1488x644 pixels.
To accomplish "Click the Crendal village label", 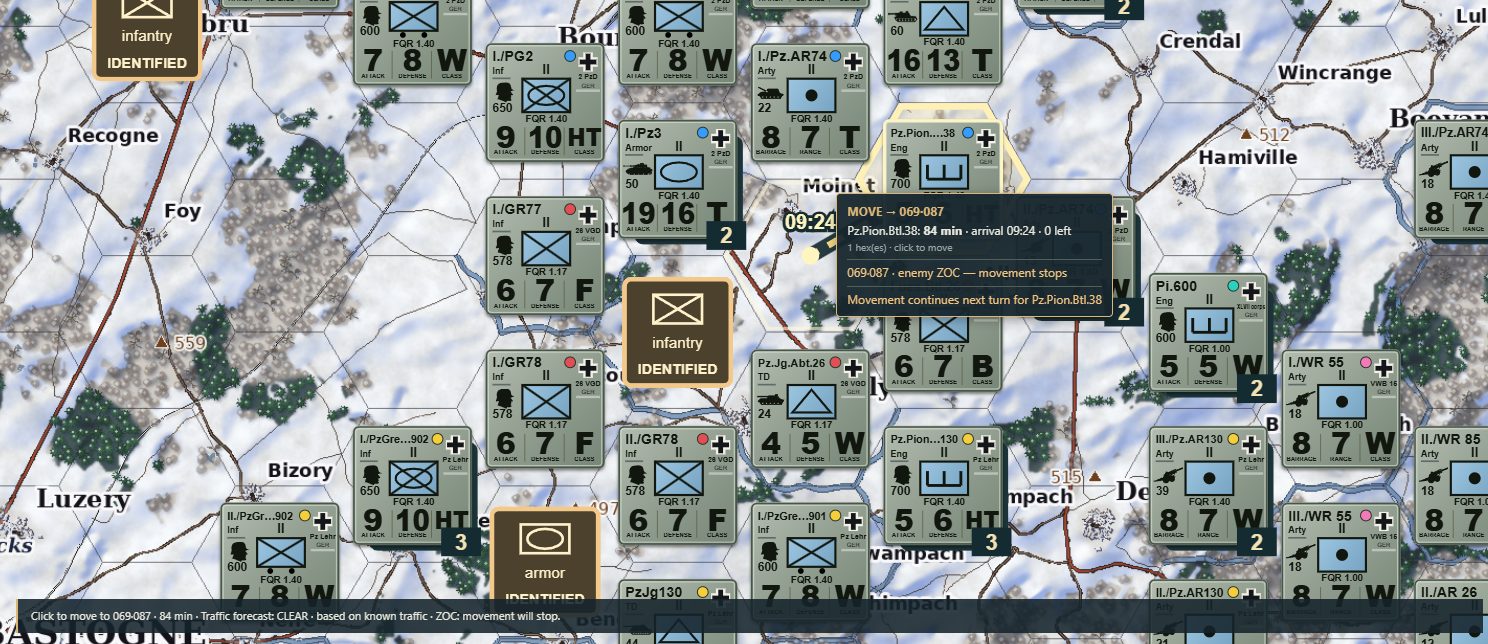I will tap(1200, 41).
